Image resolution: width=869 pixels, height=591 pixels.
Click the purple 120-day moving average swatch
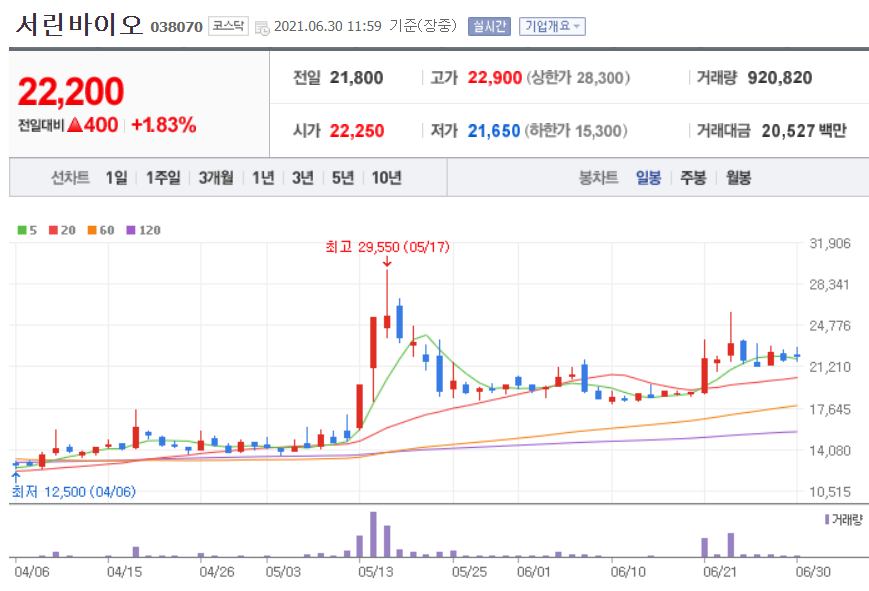(x=131, y=230)
